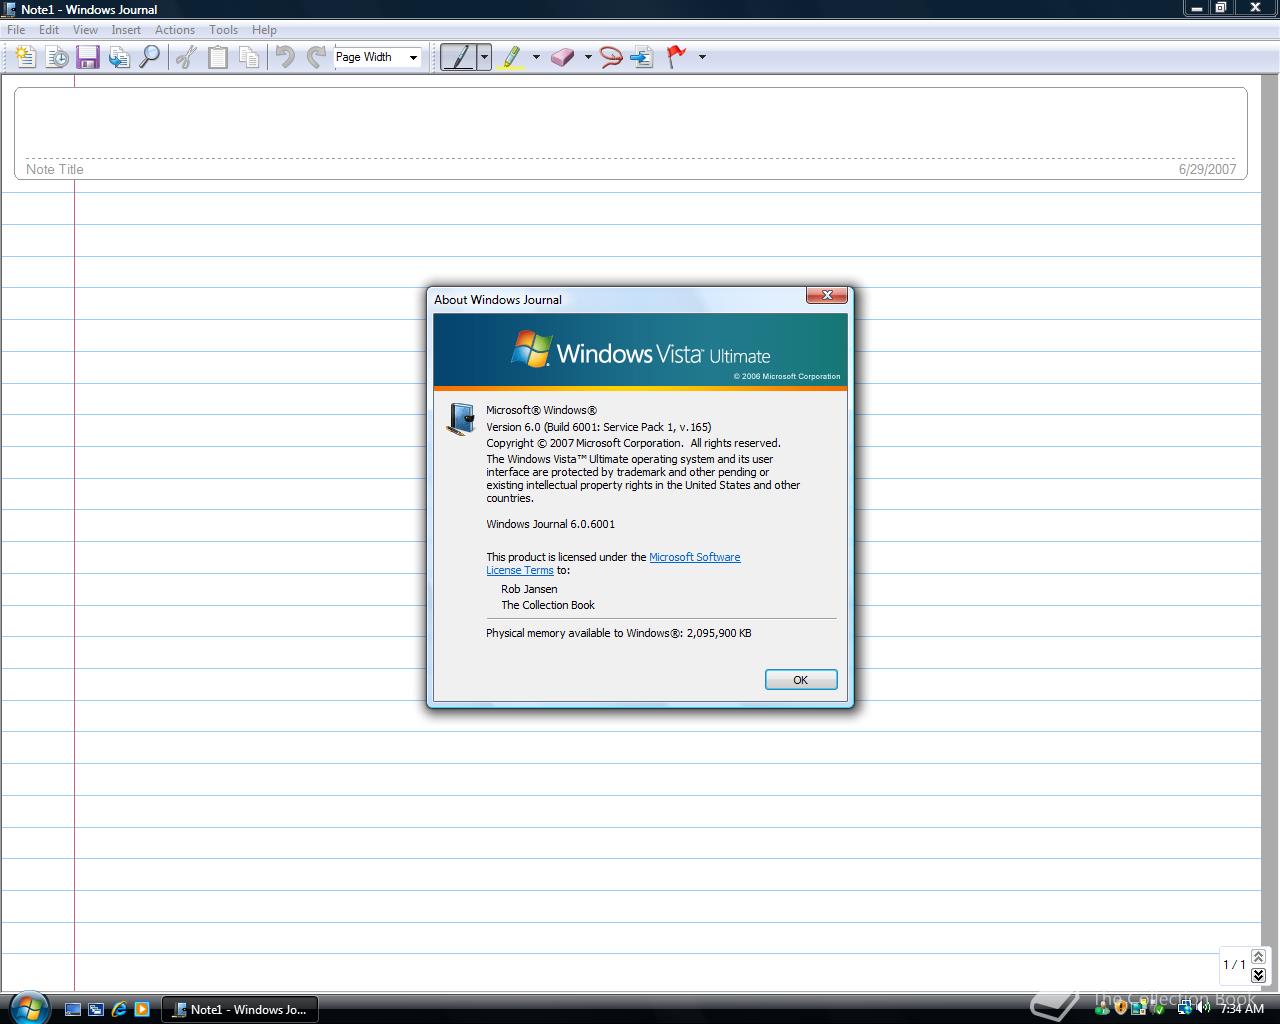Click the Rob Jansen licensee name
The image size is (1280, 1024).
point(529,589)
